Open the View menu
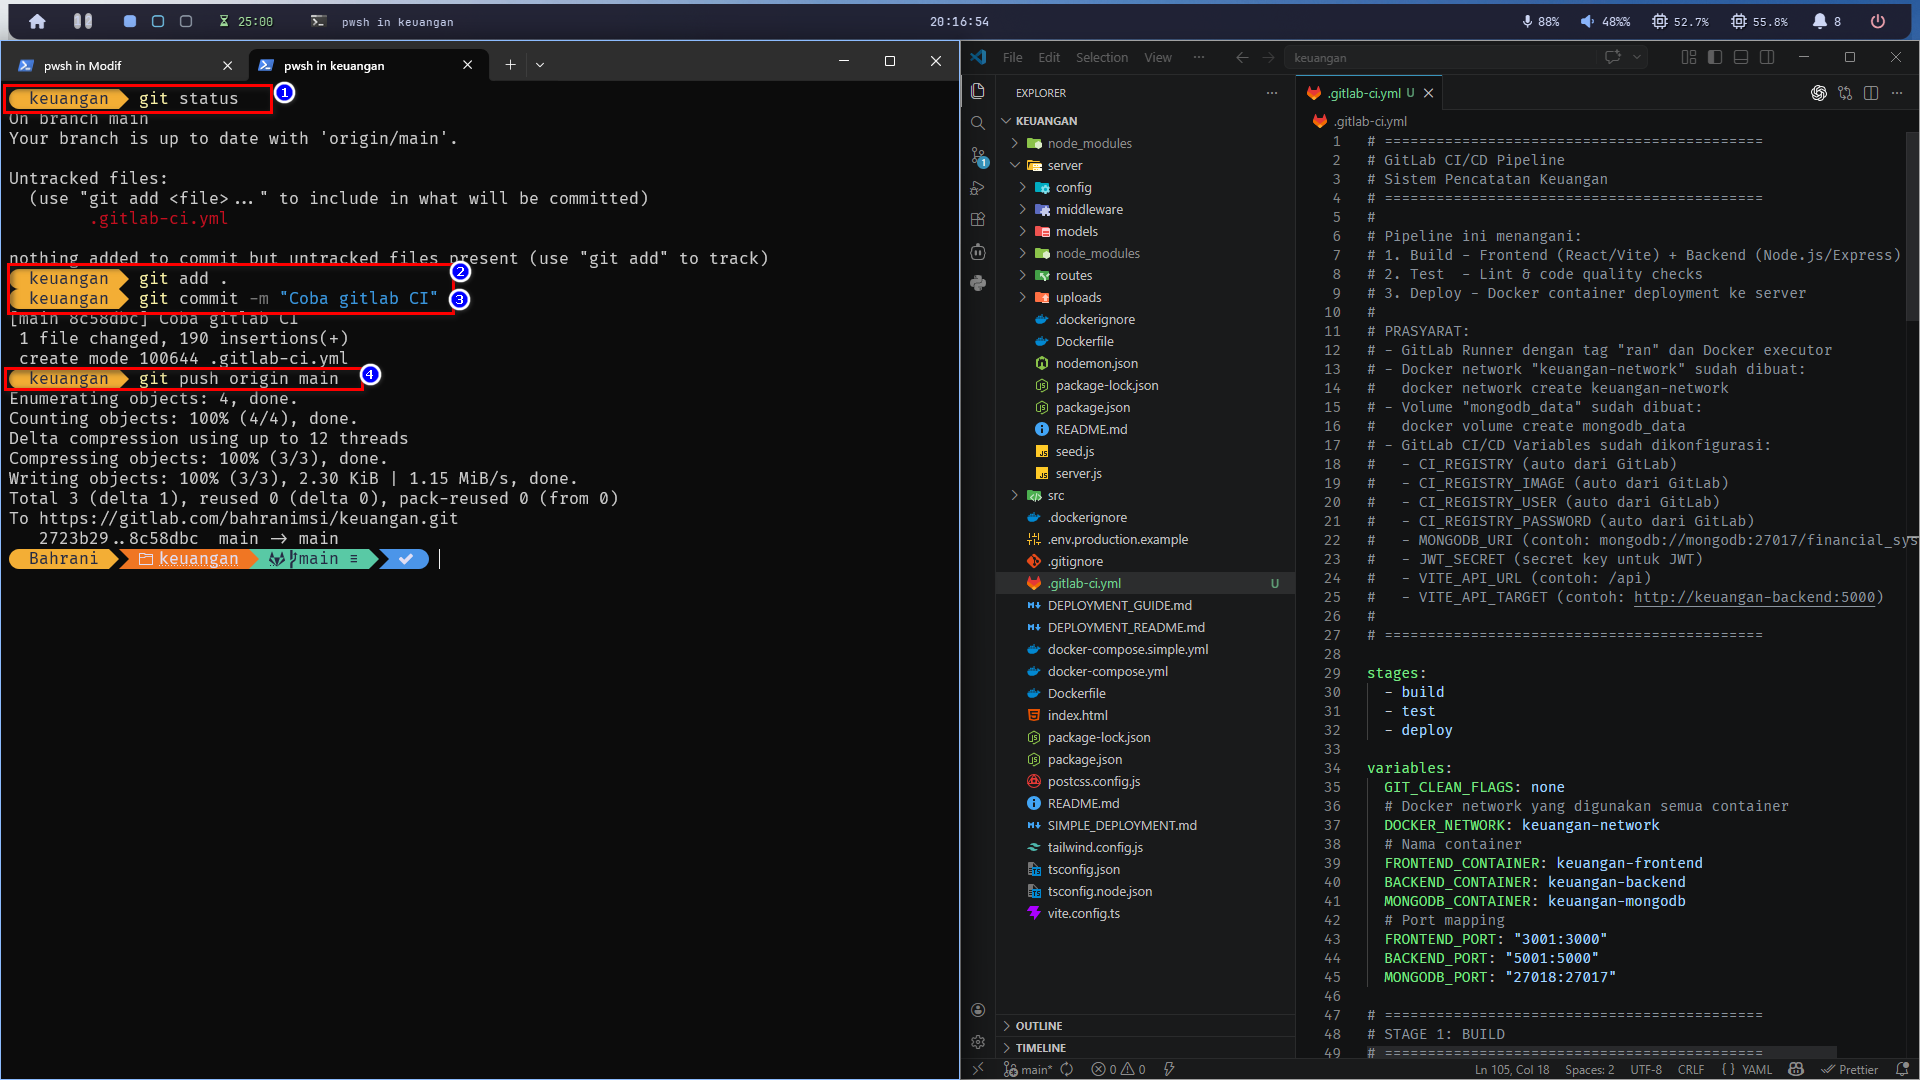The height and width of the screenshot is (1080, 1920). tap(1158, 57)
